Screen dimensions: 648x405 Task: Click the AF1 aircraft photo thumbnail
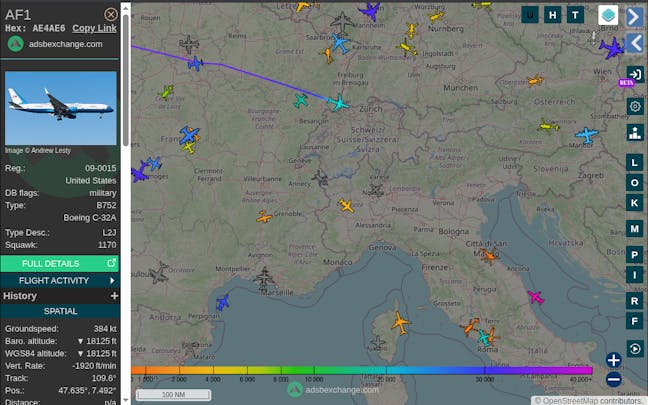click(60, 108)
